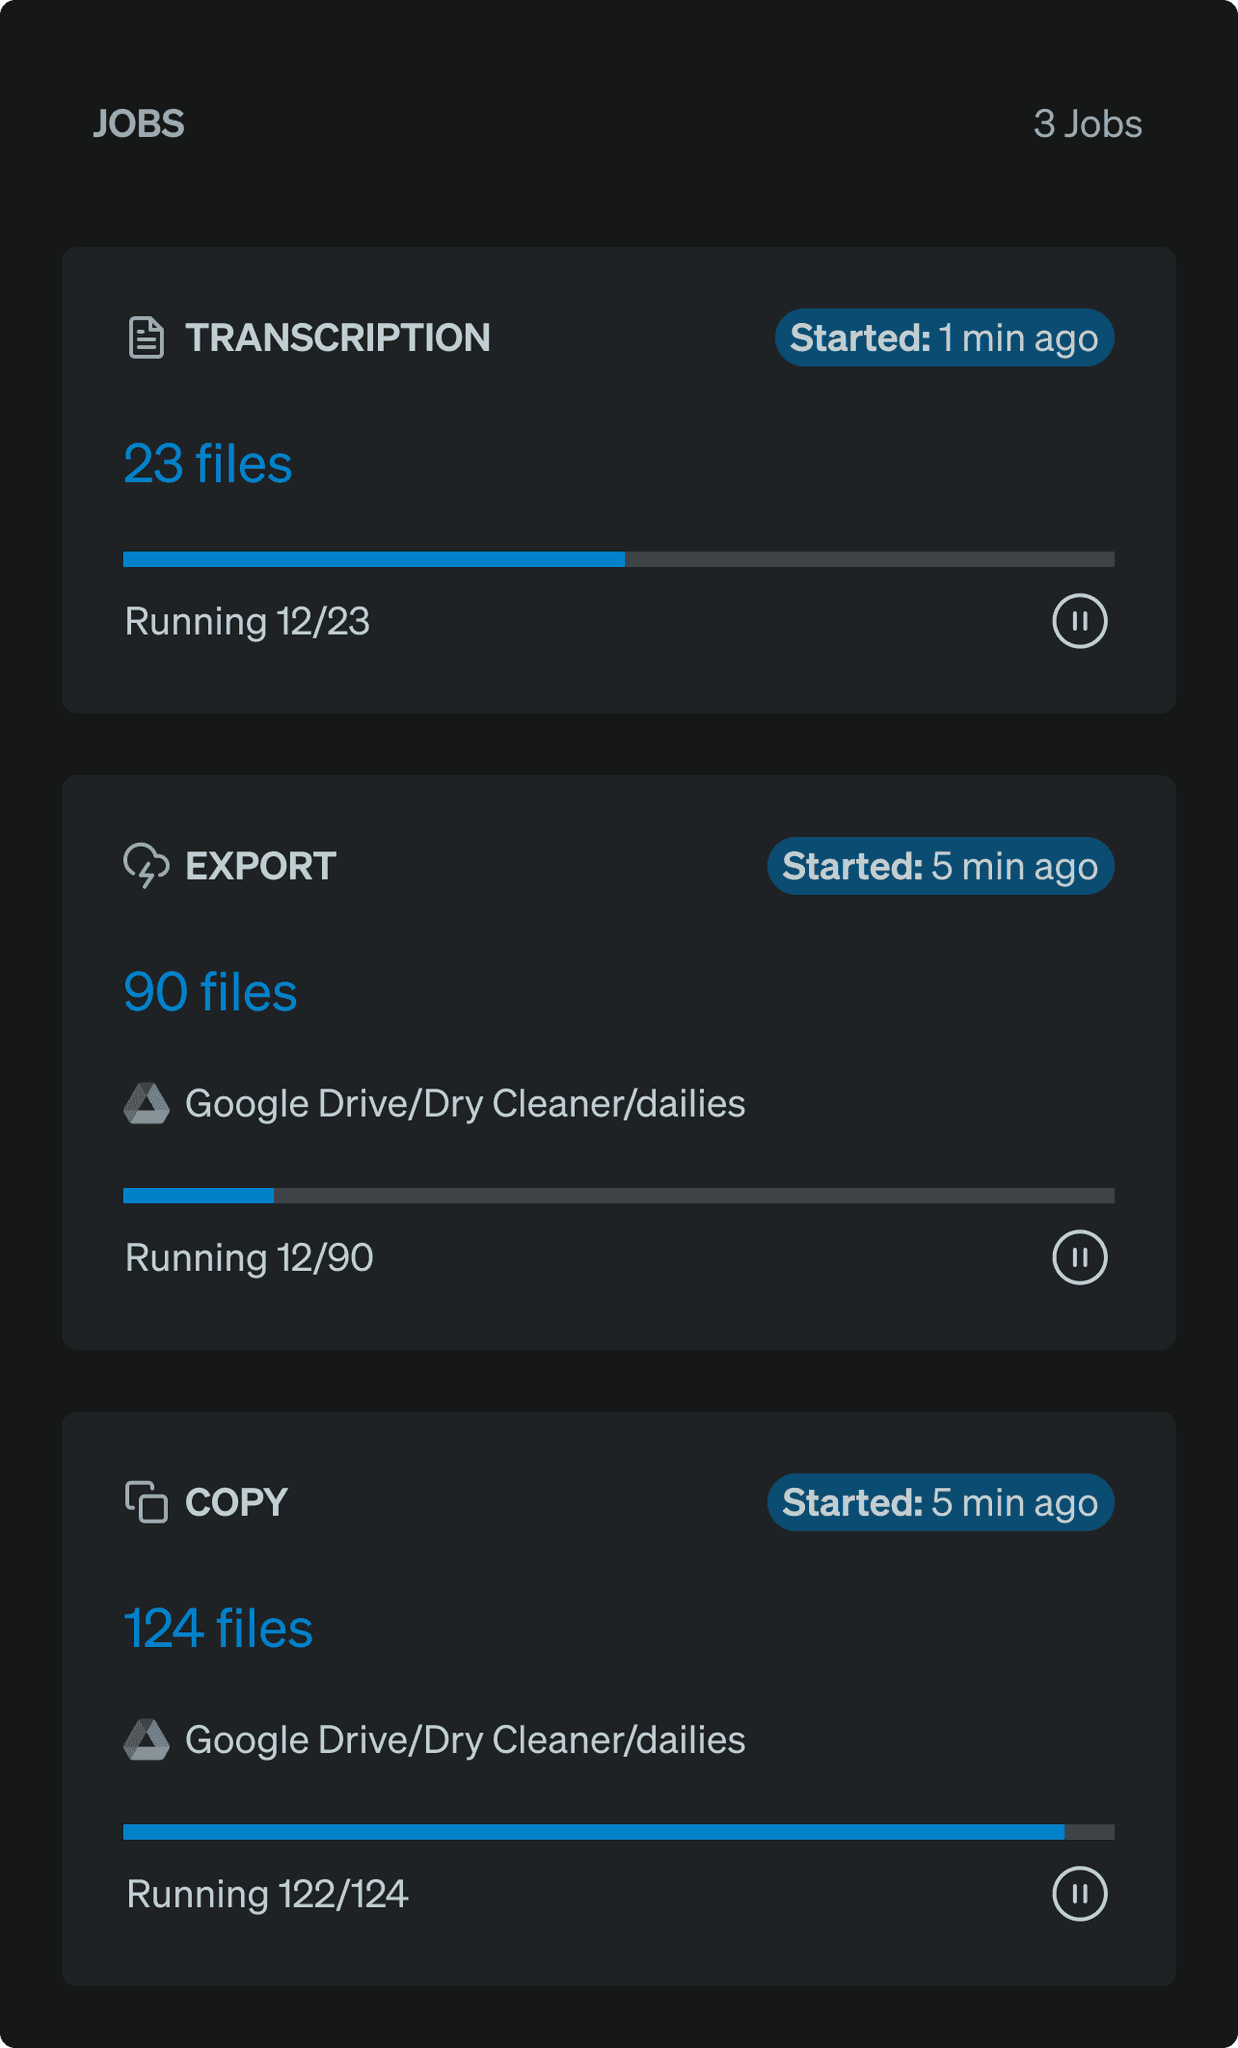Click the Started 1 min ago badge
This screenshot has height=2048, width=1238.
(944, 338)
